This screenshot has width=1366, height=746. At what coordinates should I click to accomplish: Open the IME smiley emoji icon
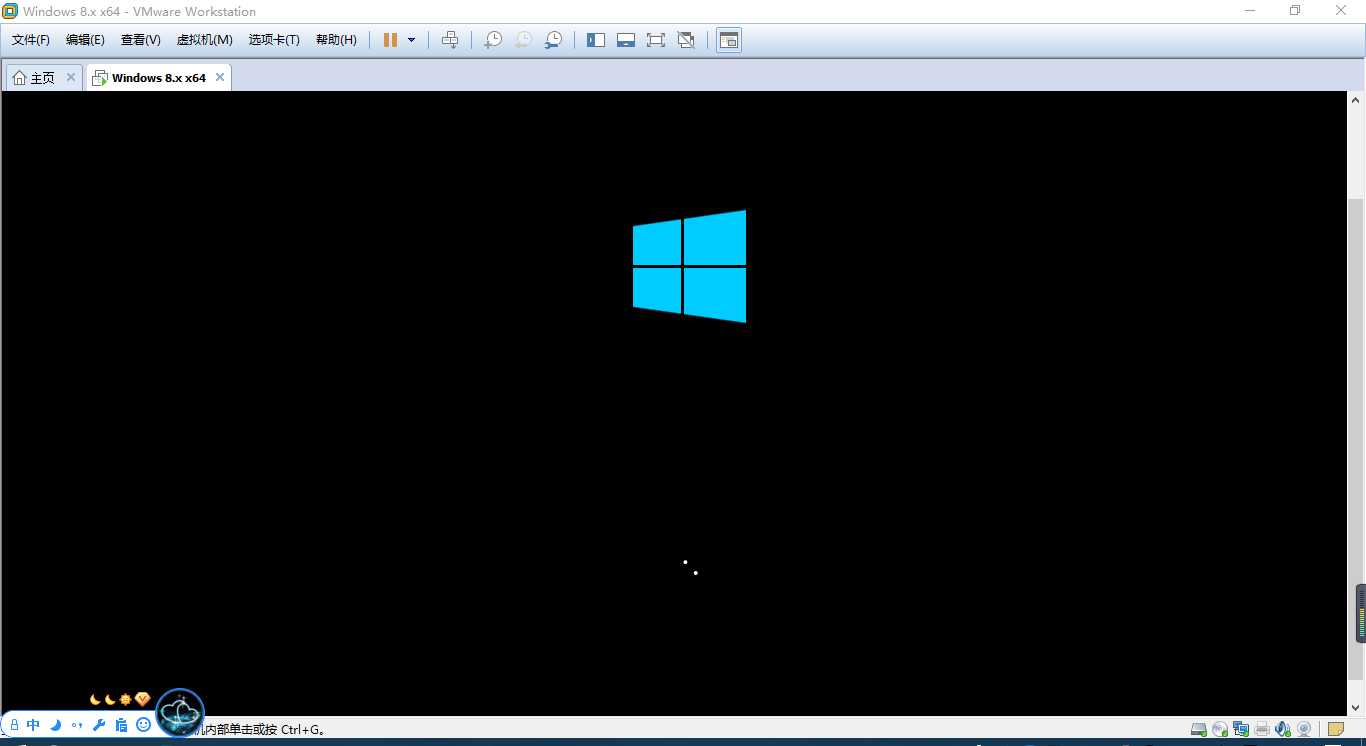tap(143, 725)
